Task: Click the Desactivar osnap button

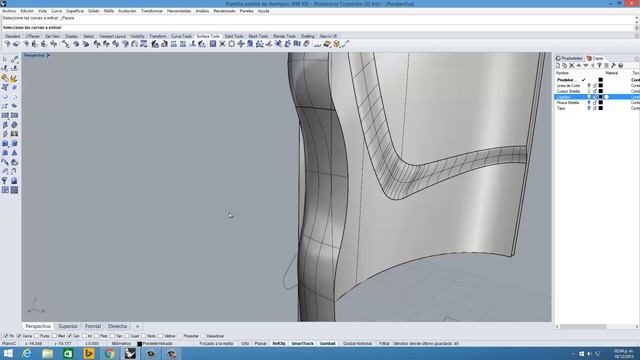Action: [x=215, y=336]
